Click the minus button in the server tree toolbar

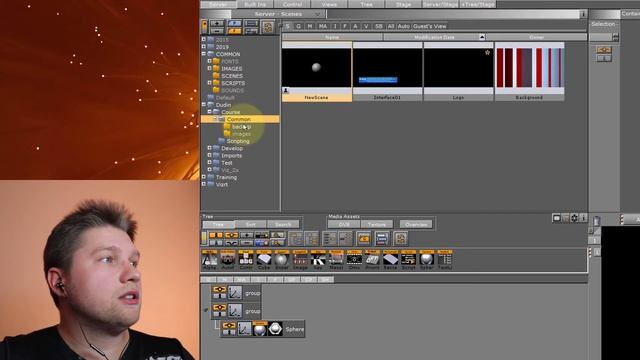[217, 31]
